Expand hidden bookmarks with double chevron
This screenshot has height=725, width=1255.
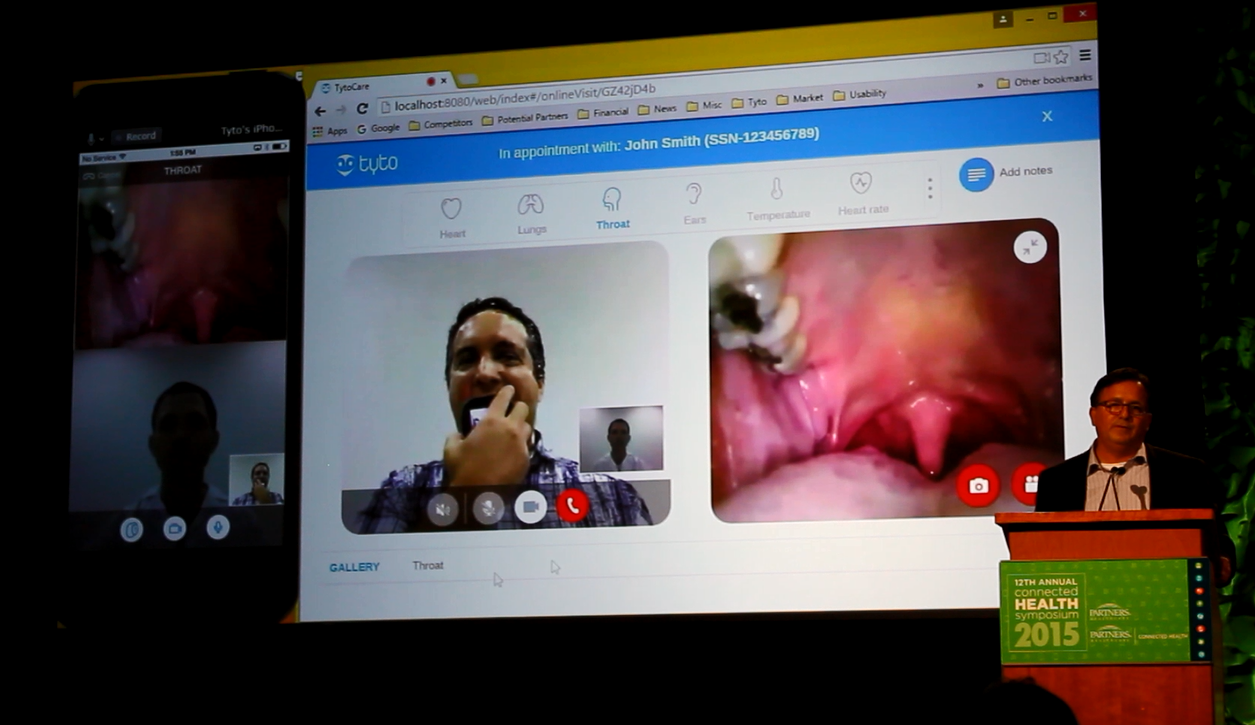(980, 86)
